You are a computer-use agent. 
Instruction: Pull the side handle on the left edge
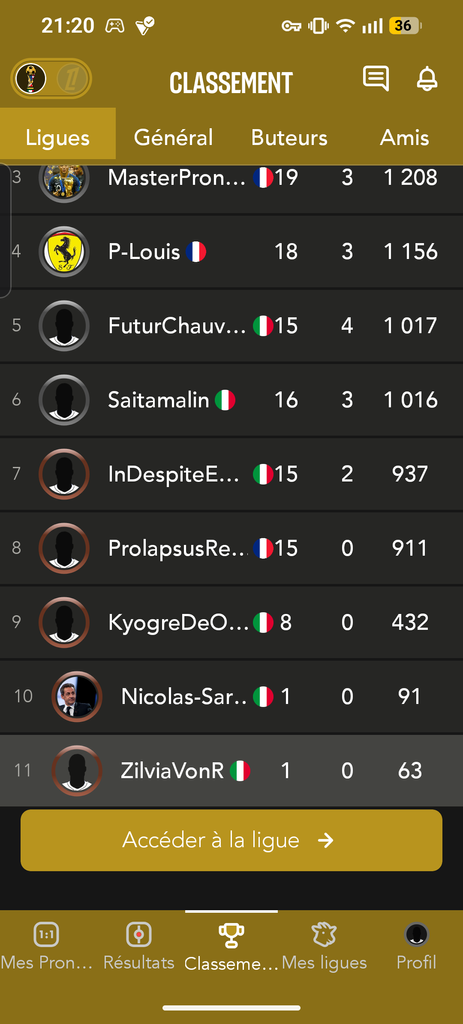tap(5, 230)
